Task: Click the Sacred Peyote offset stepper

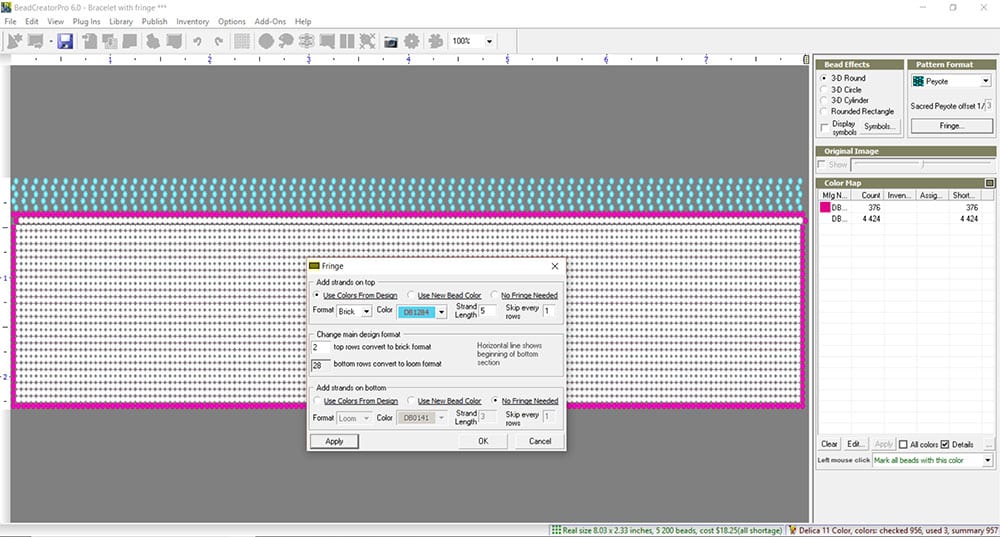Action: click(989, 105)
